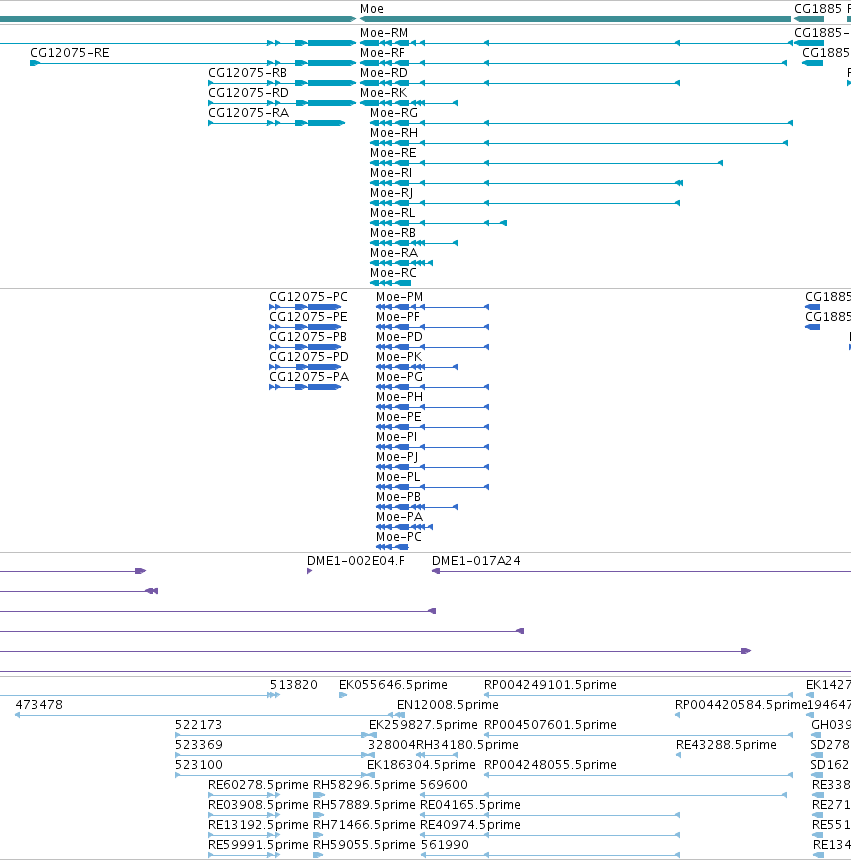
Task: Open the CG12075-RB transcript label
Action: coord(247,73)
